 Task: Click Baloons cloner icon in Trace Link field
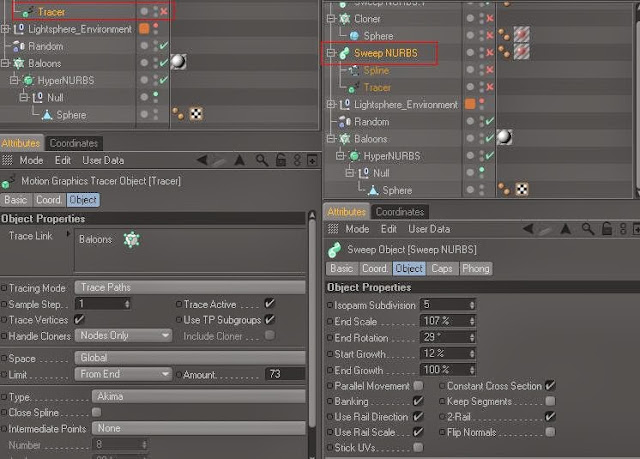click(x=132, y=239)
